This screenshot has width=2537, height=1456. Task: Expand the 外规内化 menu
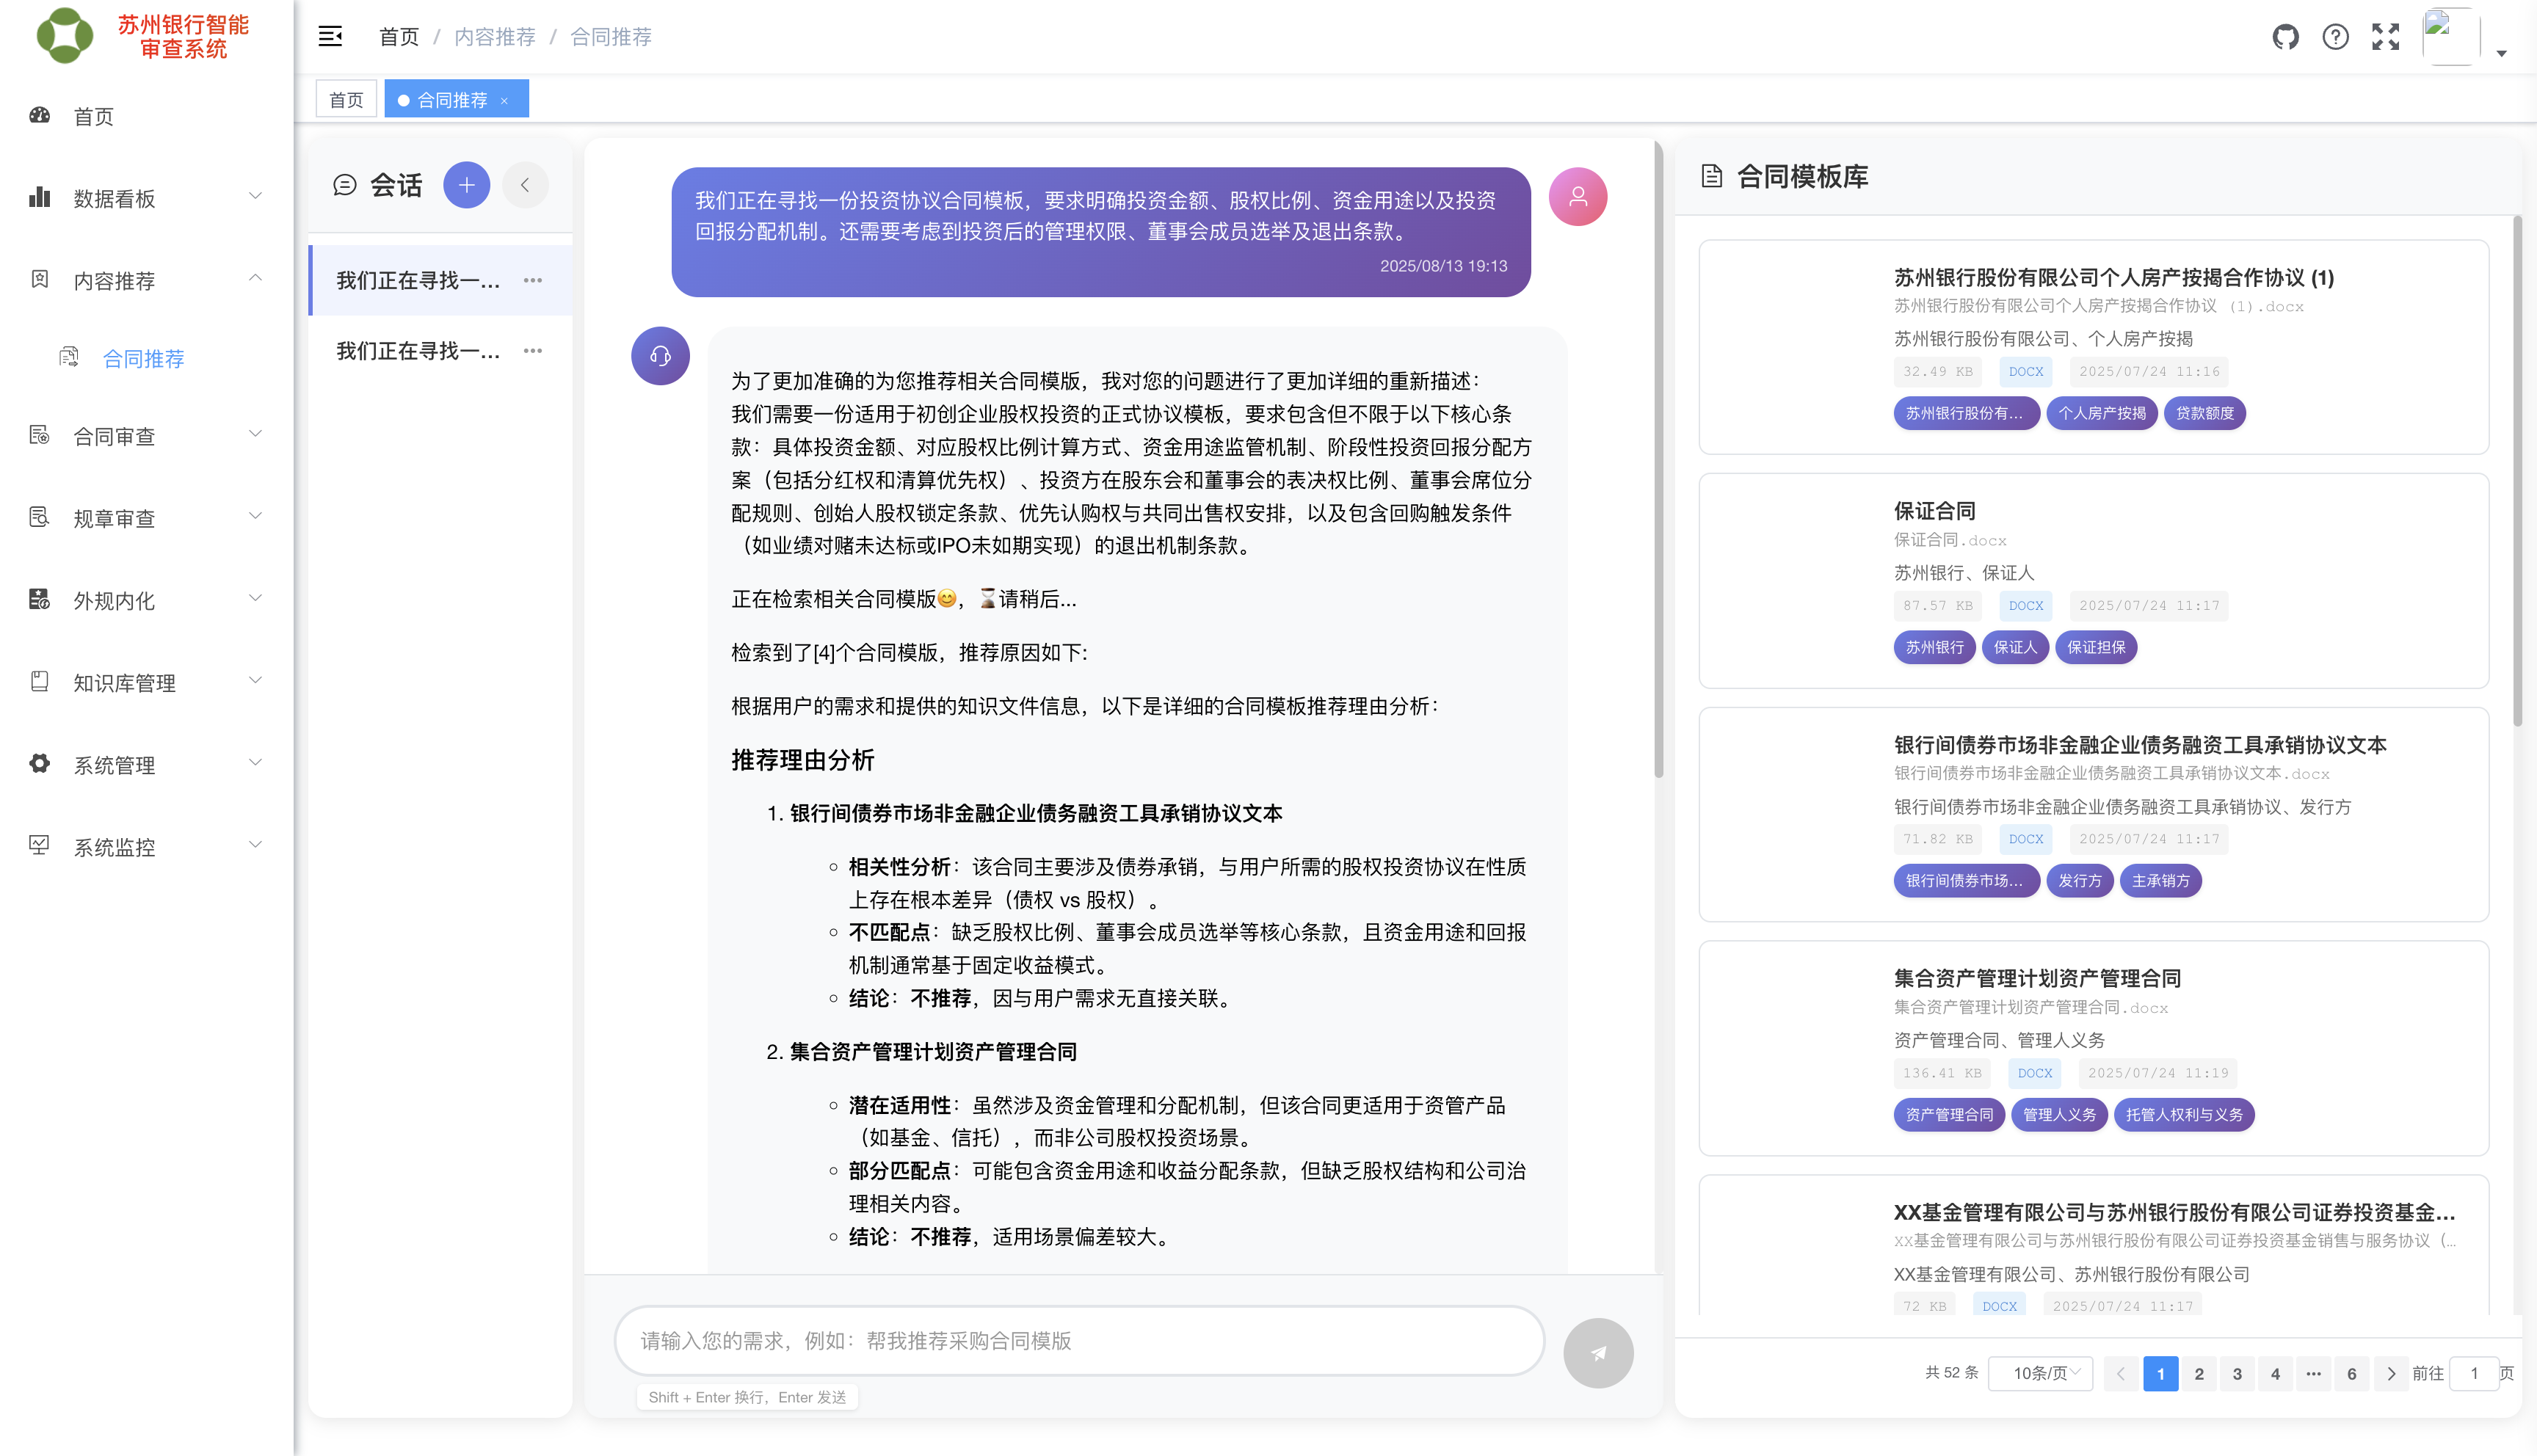147,600
